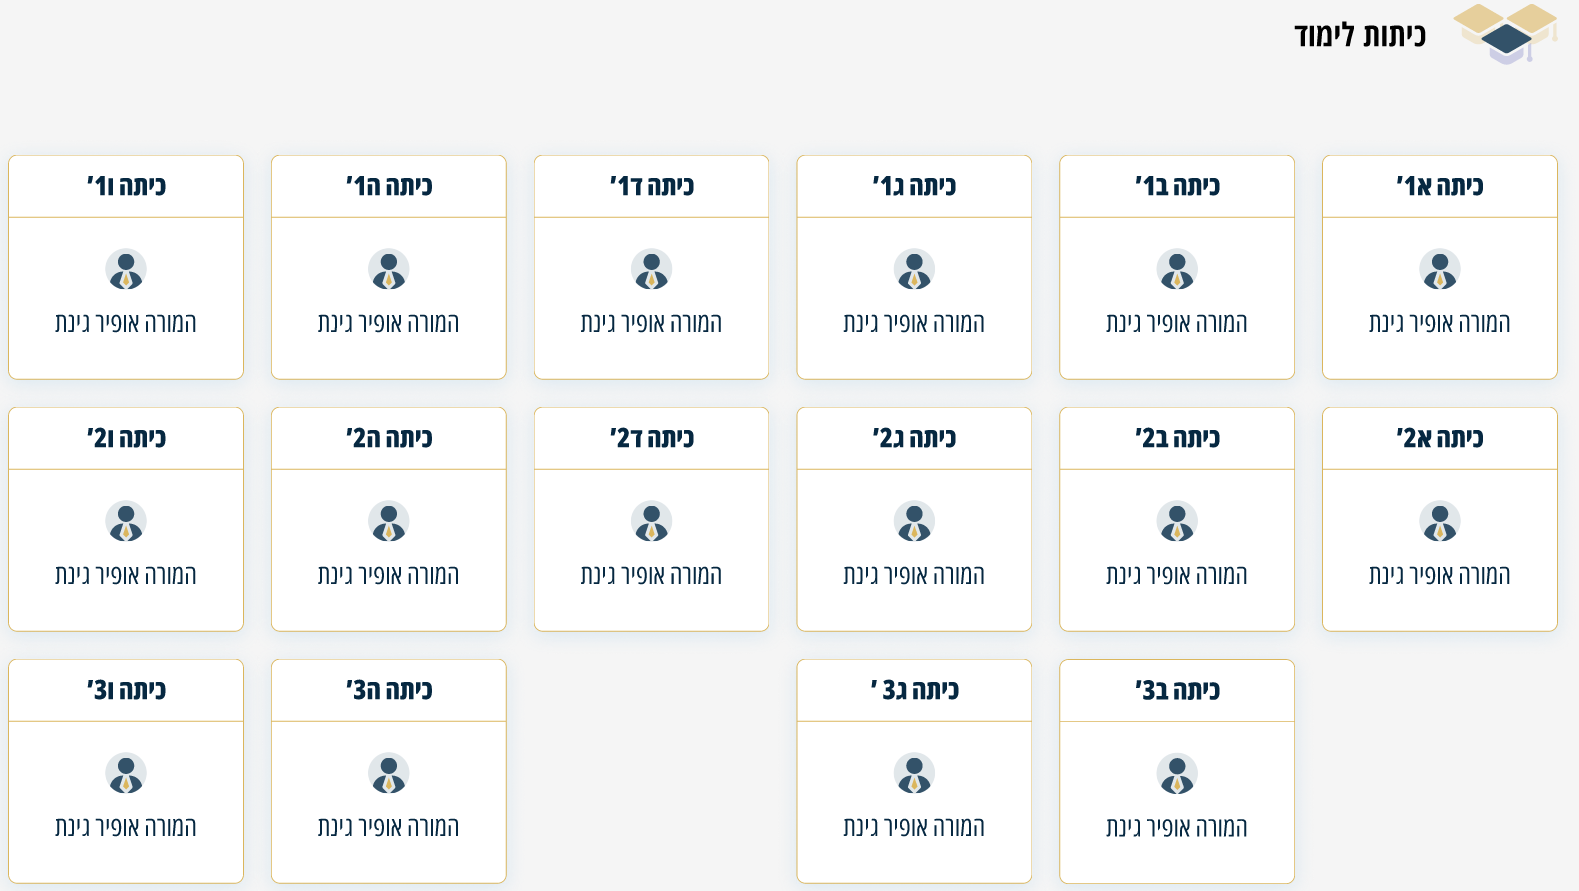Image resolution: width=1579 pixels, height=891 pixels.
Task: Click the כיתות לימוד page heading
Action: 1359,36
